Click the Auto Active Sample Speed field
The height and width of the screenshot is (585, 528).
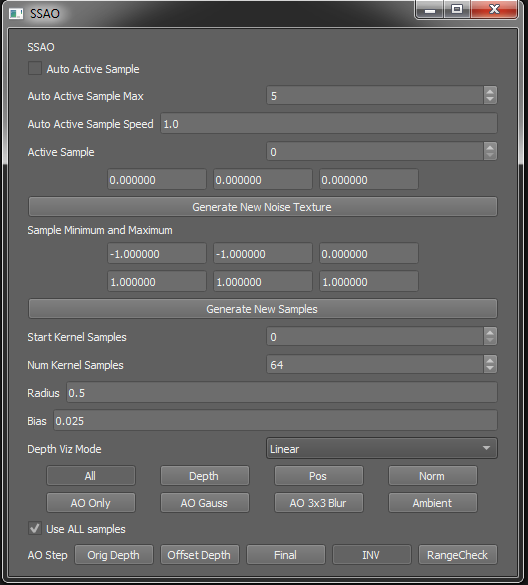click(x=329, y=123)
